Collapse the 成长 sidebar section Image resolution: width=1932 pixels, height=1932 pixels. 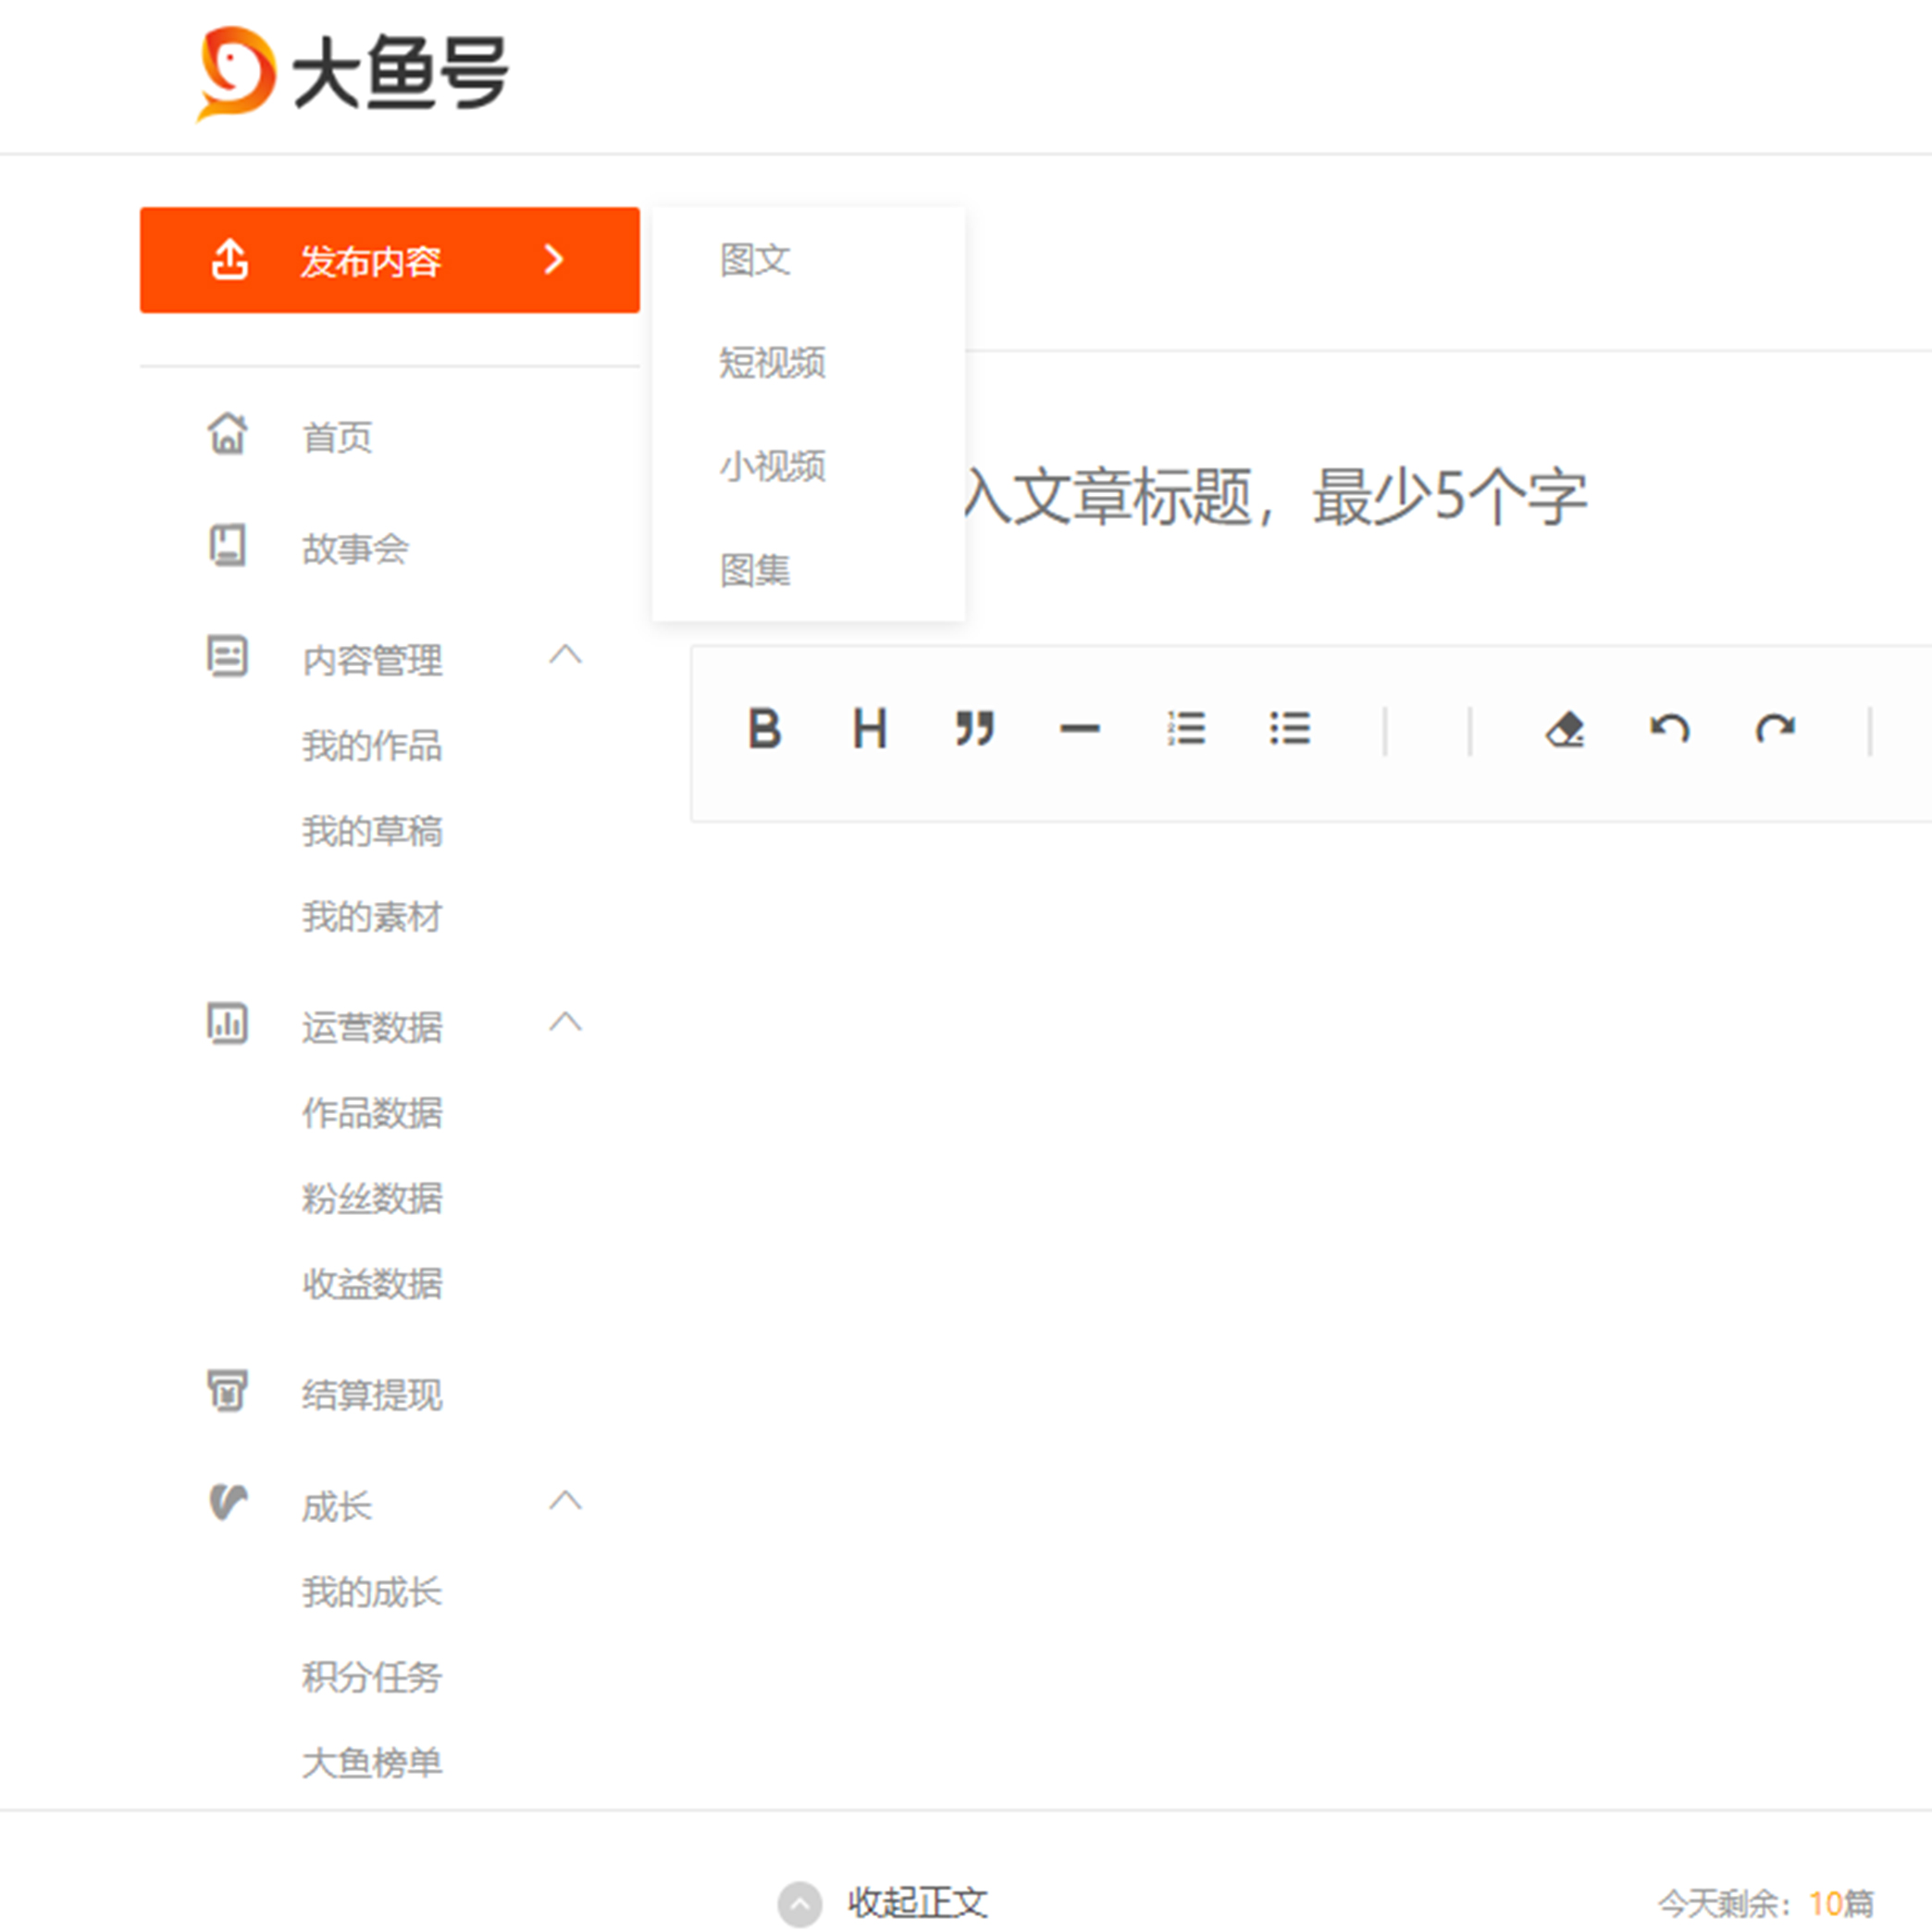(565, 1502)
